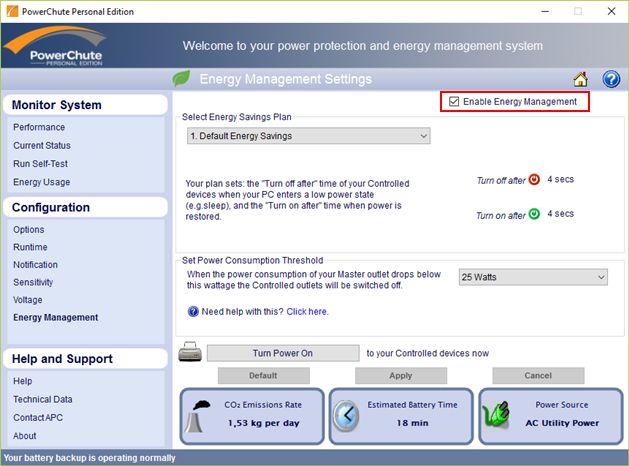The width and height of the screenshot is (629, 466).
Task: Open Current Status page
Action: [x=42, y=145]
